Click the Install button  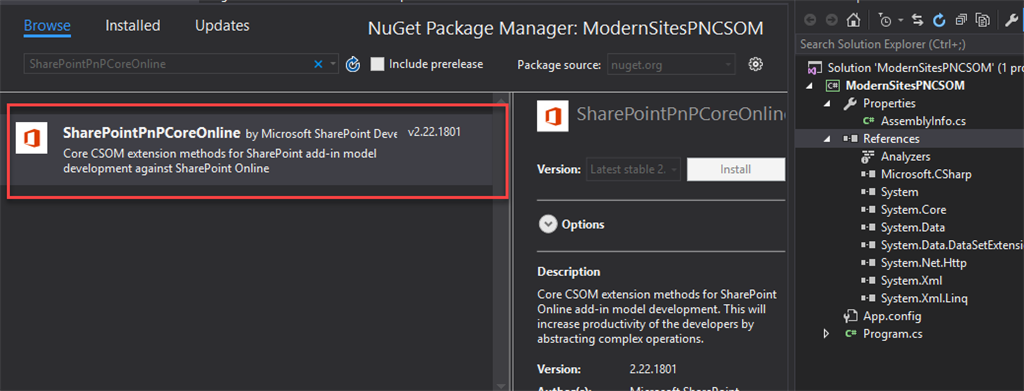tap(735, 169)
